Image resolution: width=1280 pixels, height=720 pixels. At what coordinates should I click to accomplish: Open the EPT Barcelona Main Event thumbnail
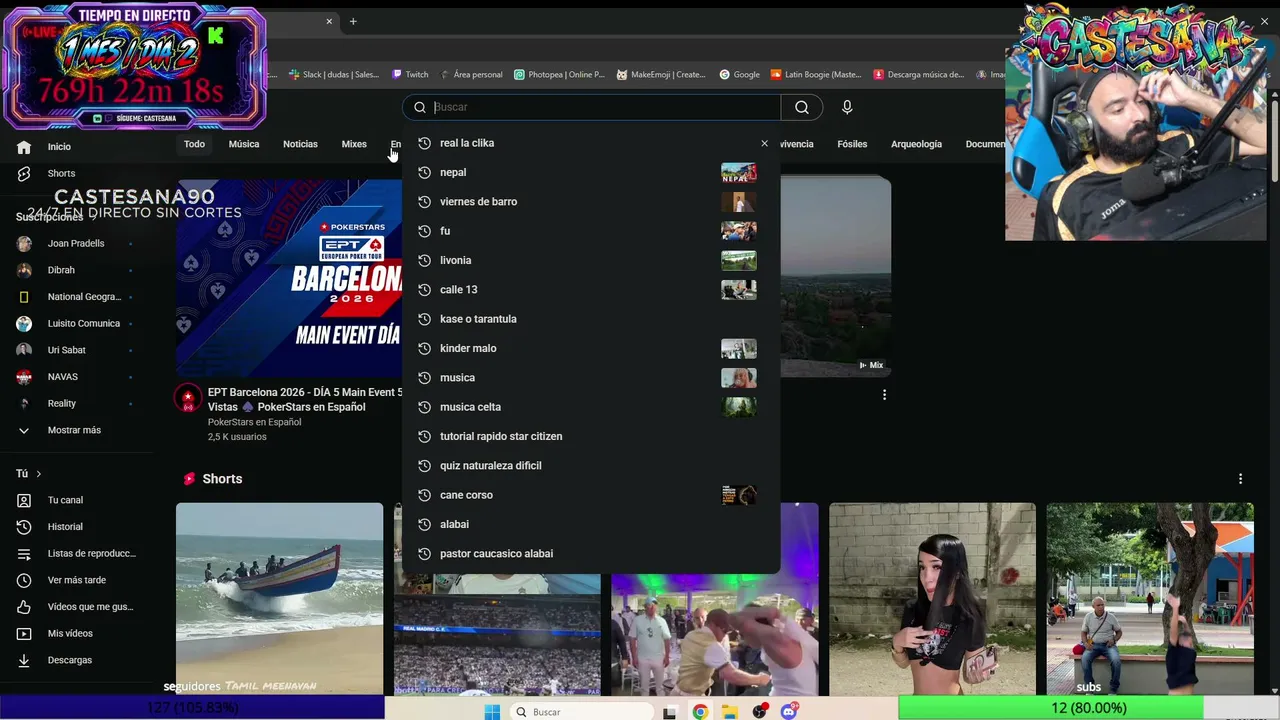pos(289,278)
